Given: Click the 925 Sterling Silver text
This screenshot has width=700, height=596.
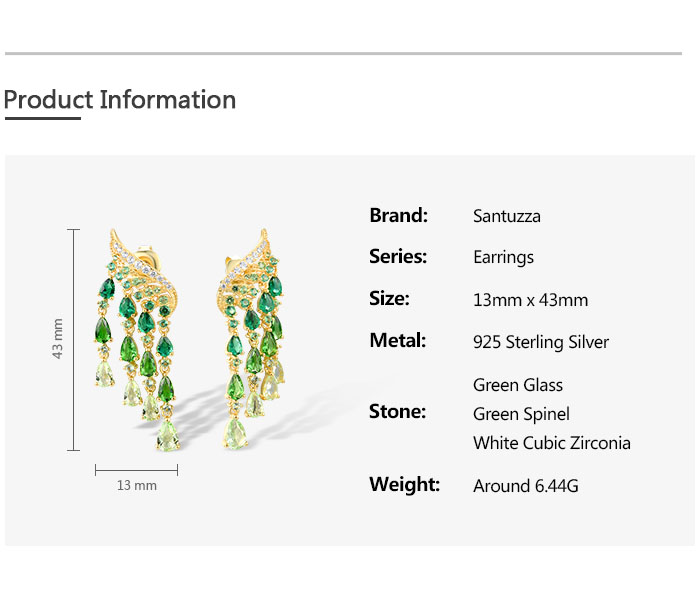Looking at the screenshot, I should (x=540, y=342).
